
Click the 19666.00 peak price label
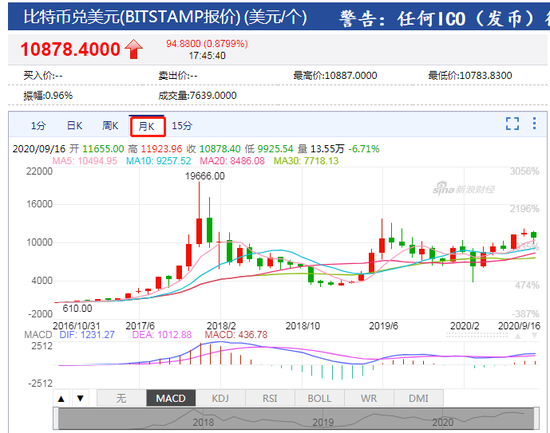coord(205,176)
